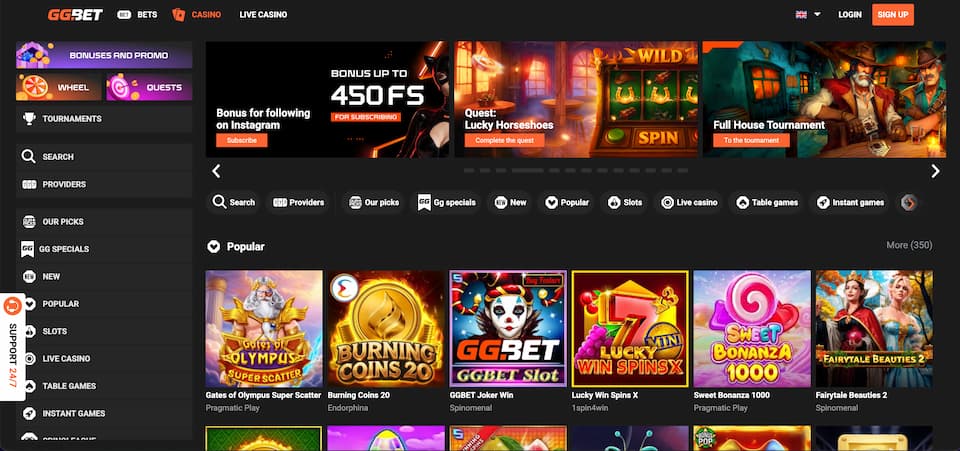Viewport: 960px width, 451px height.
Task: Click the sidebar Popular heart icon
Action: pos(29,304)
